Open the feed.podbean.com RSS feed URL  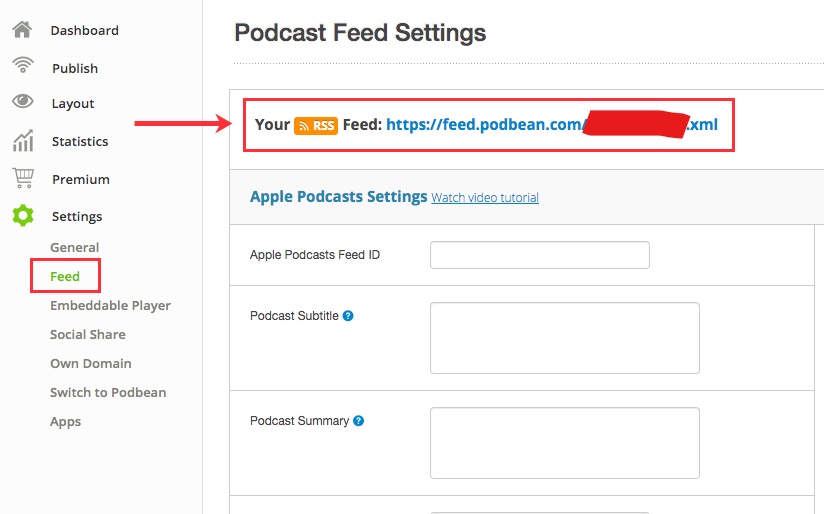coord(552,125)
